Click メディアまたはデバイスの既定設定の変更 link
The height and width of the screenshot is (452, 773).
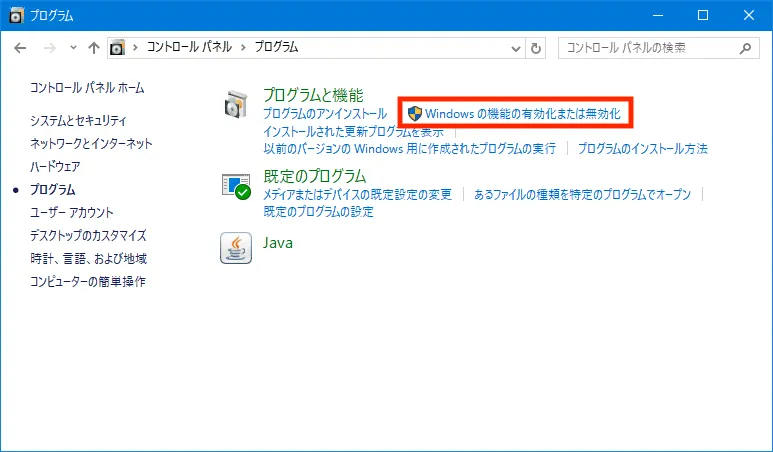(357, 194)
